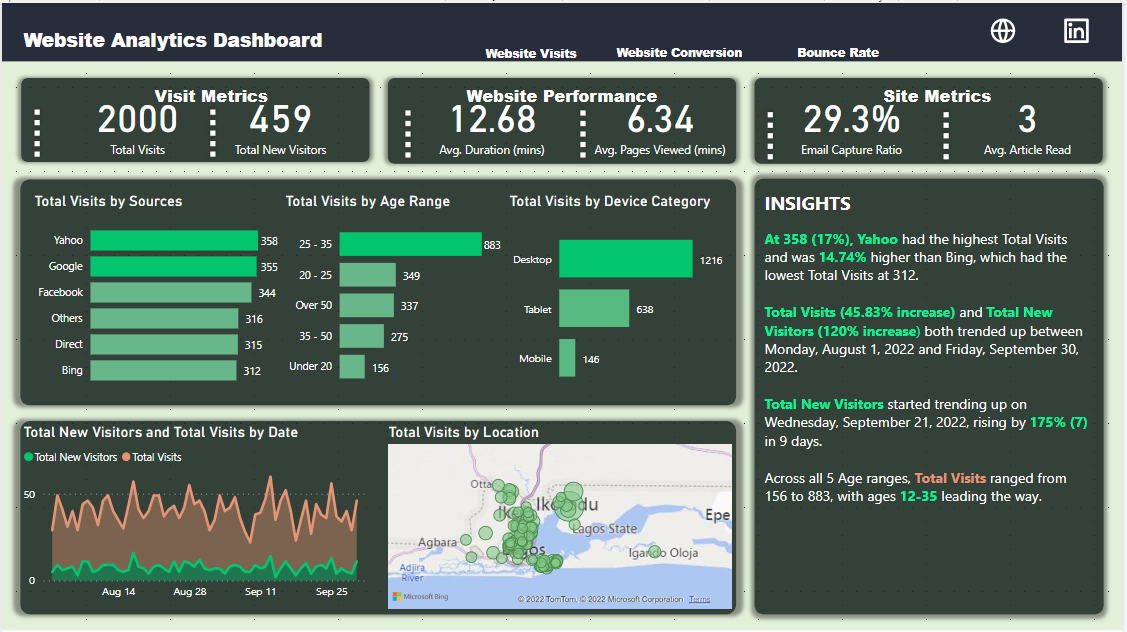Click the Desktop device category bar
Viewport: 1127px width, 632px height.
click(625, 259)
